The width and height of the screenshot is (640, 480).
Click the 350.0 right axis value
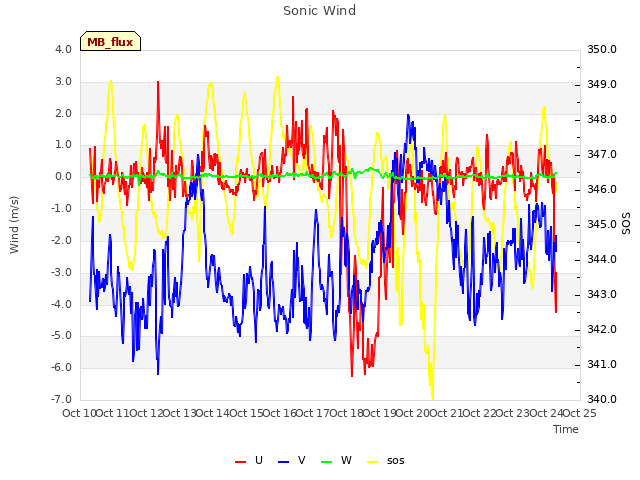click(x=602, y=49)
